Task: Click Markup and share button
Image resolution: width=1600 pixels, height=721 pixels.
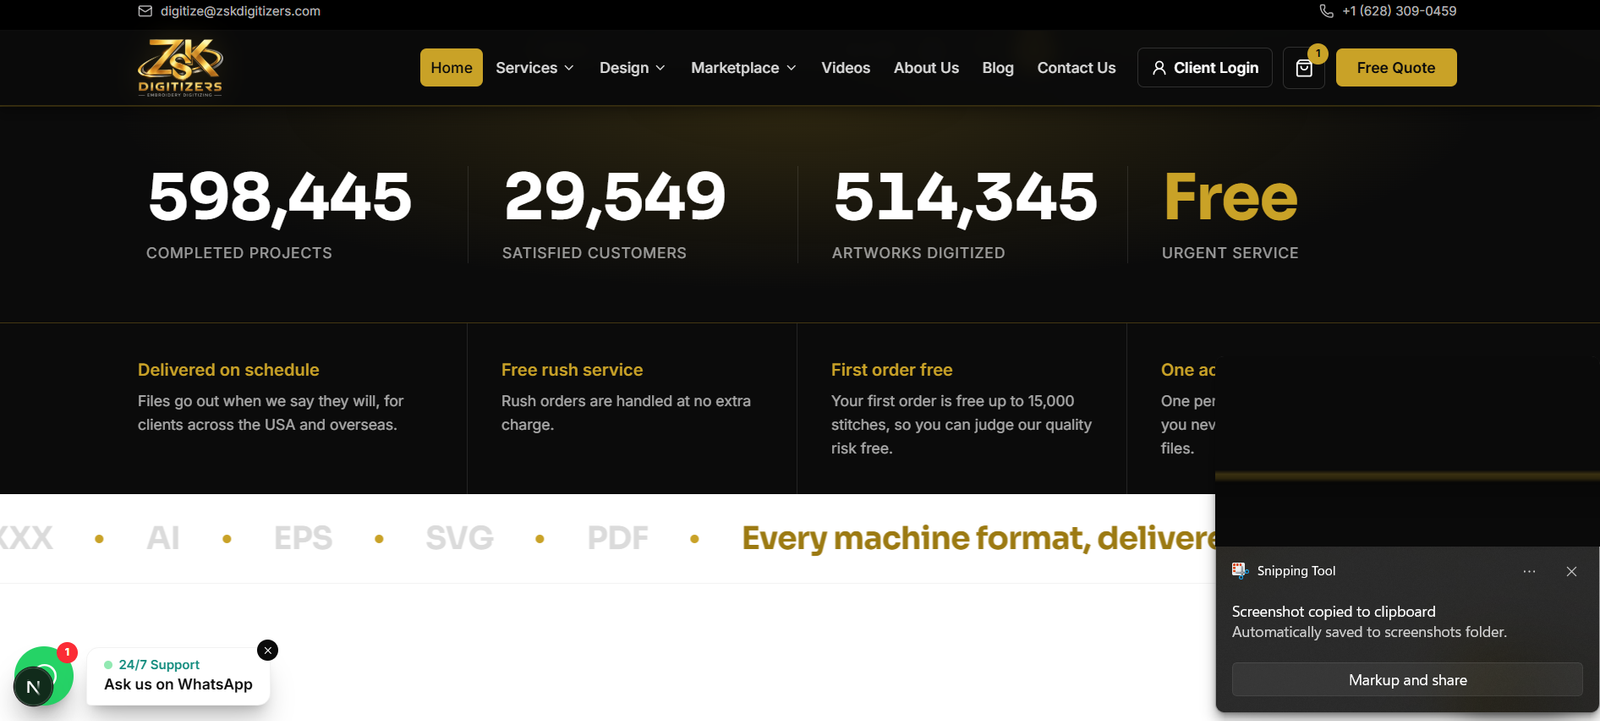Action: [x=1407, y=680]
